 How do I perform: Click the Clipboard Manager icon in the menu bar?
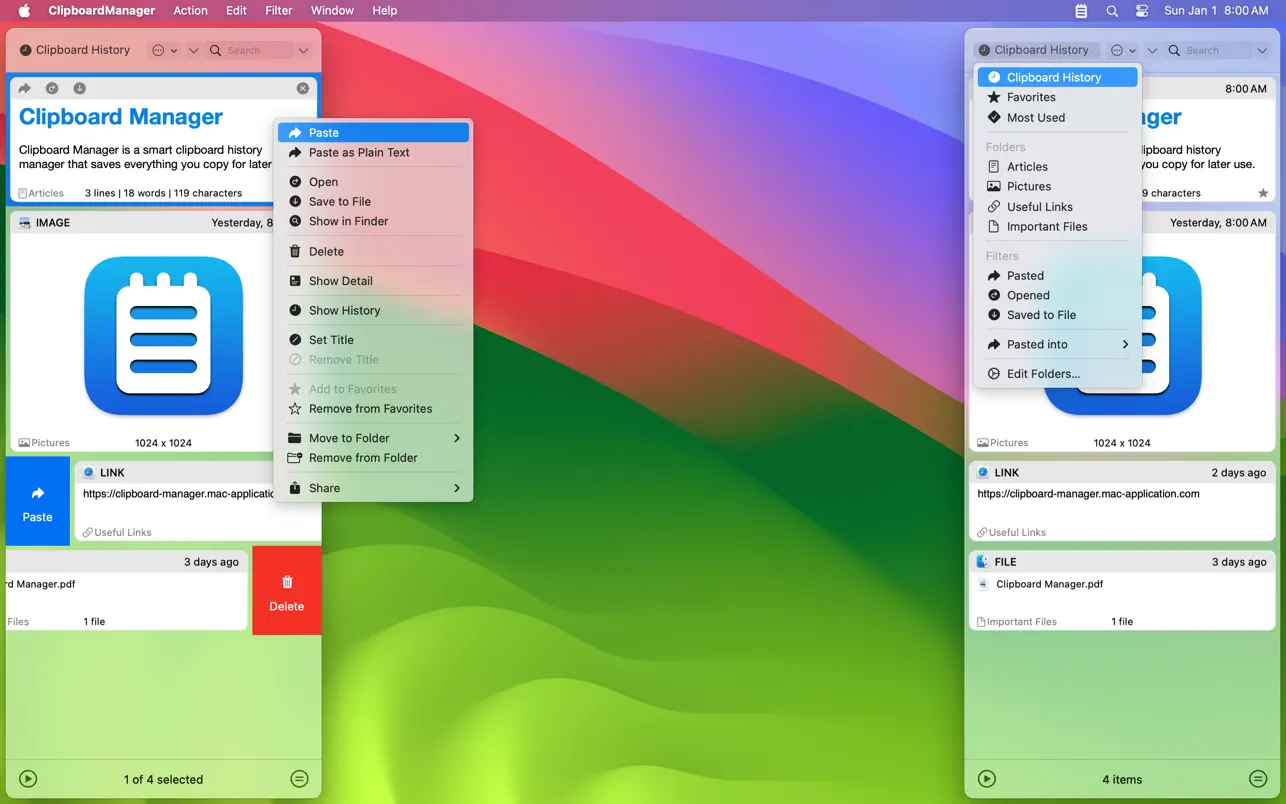(1081, 11)
